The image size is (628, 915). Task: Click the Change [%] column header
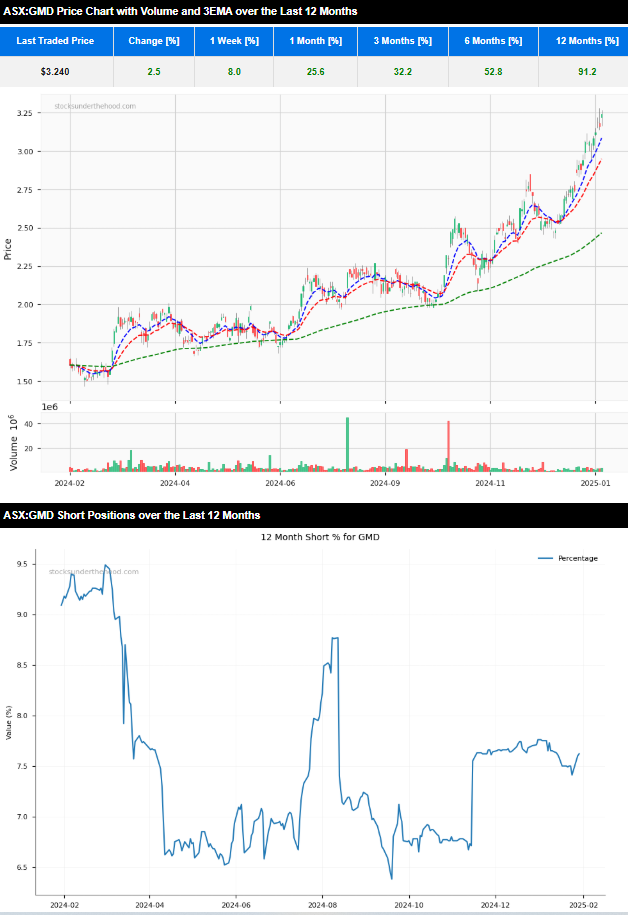[x=154, y=41]
